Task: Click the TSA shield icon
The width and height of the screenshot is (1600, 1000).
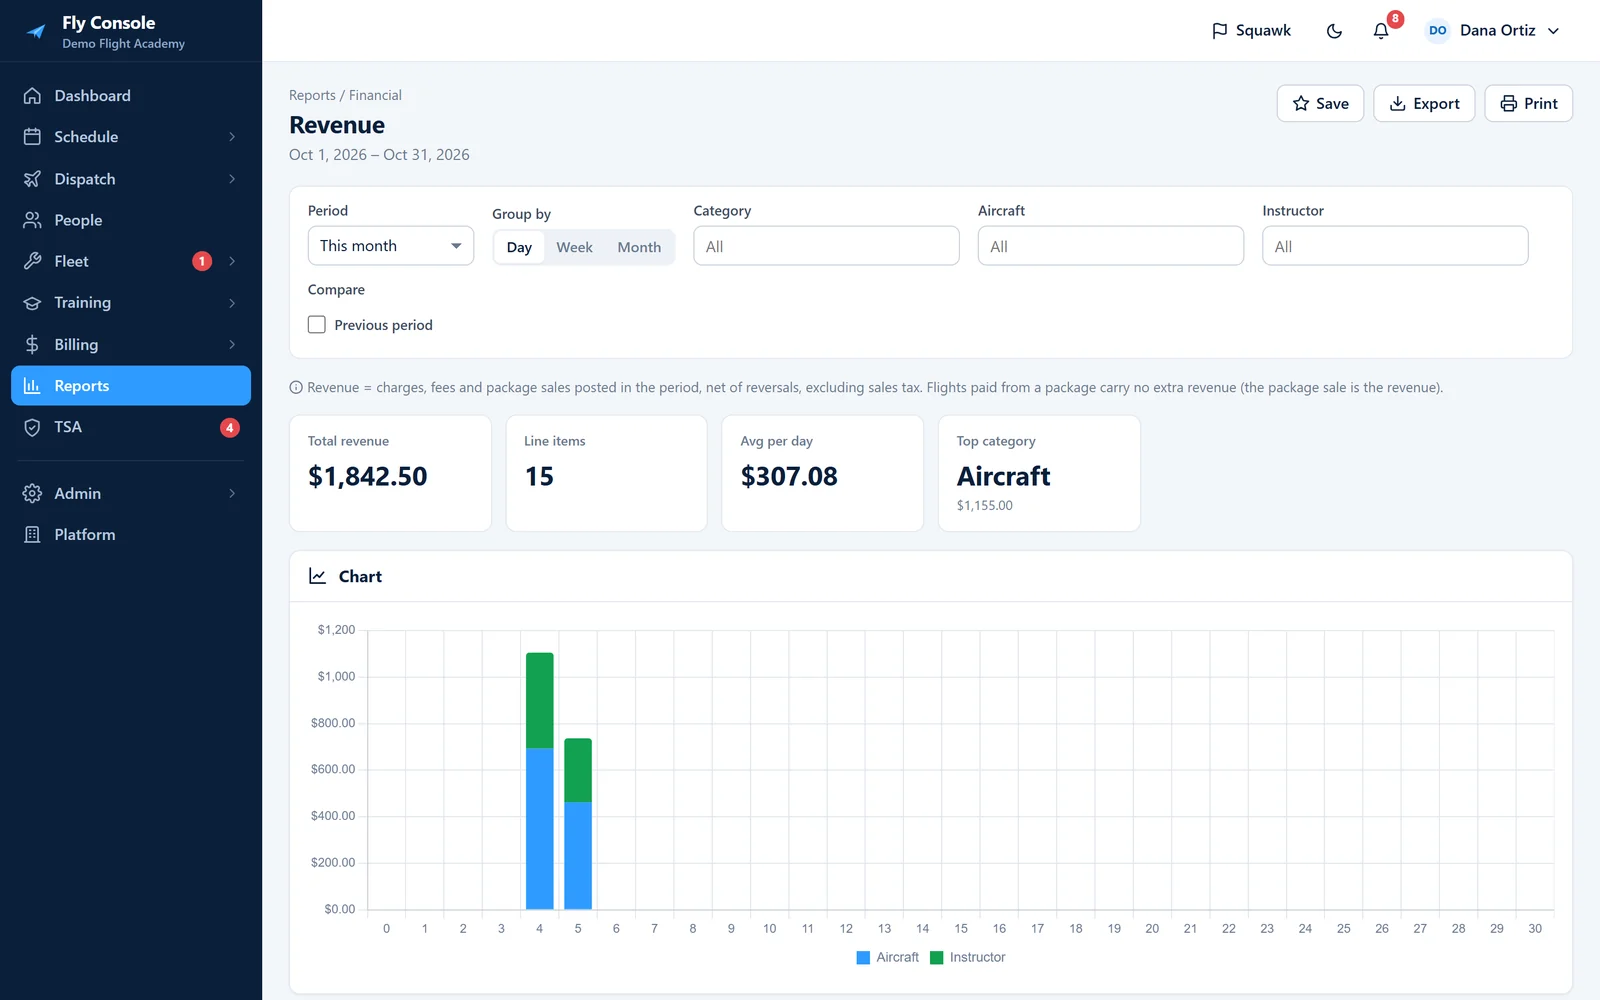Action: coord(32,427)
